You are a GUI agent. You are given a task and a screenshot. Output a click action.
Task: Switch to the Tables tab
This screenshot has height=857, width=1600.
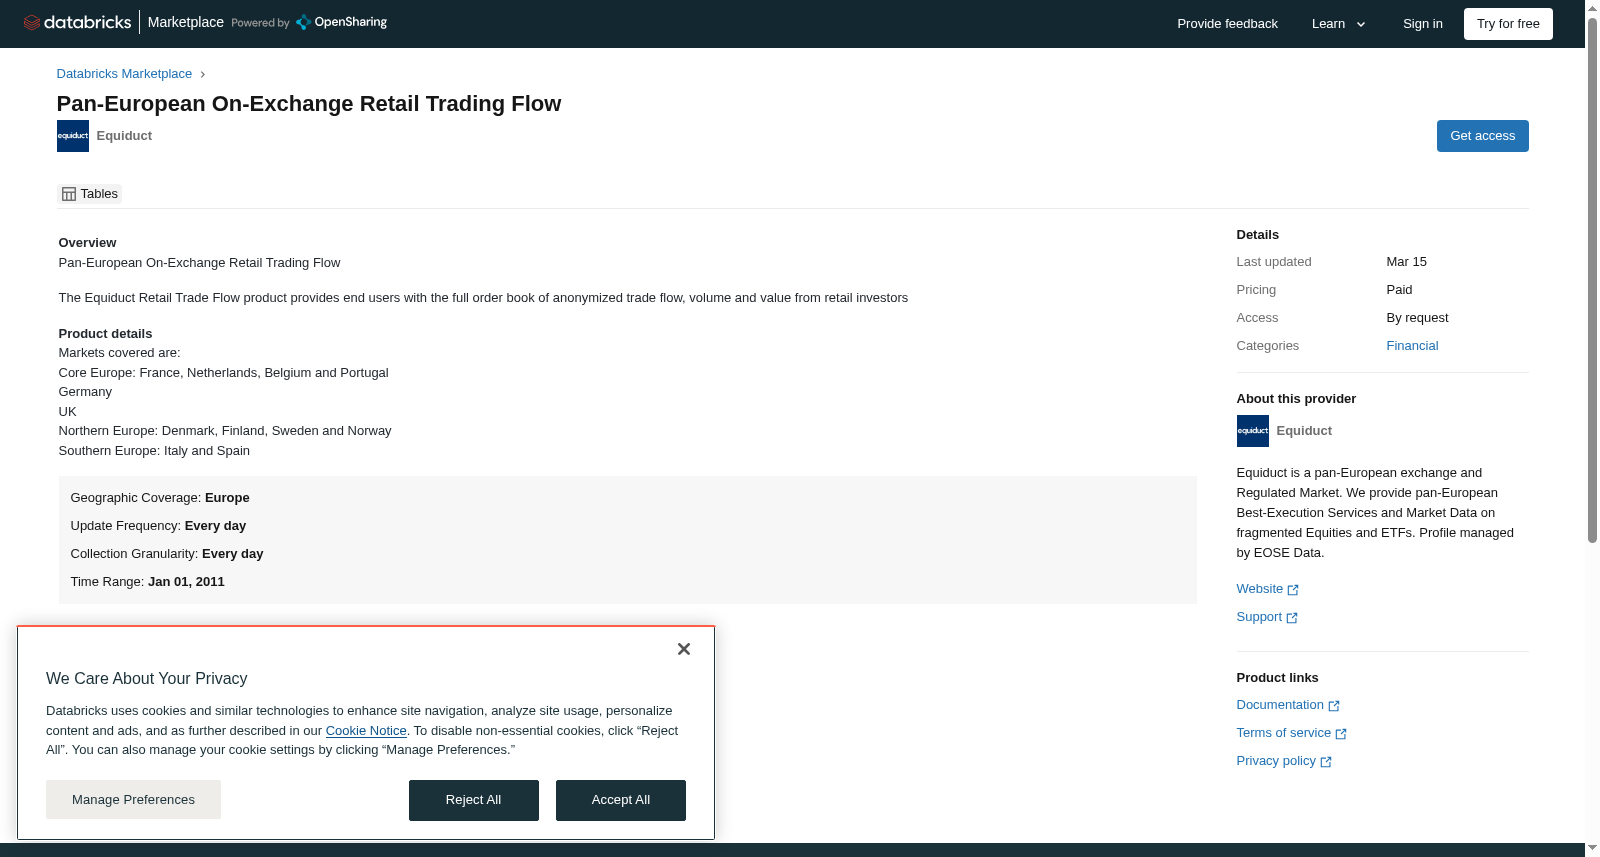point(90,194)
